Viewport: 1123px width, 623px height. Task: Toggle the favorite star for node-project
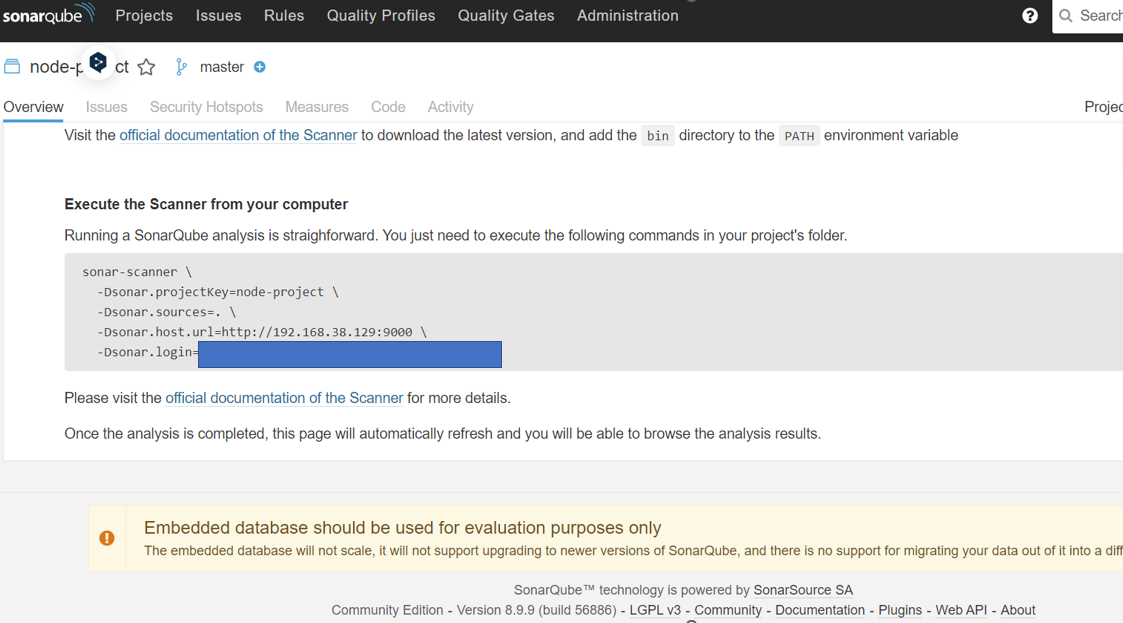tap(146, 67)
